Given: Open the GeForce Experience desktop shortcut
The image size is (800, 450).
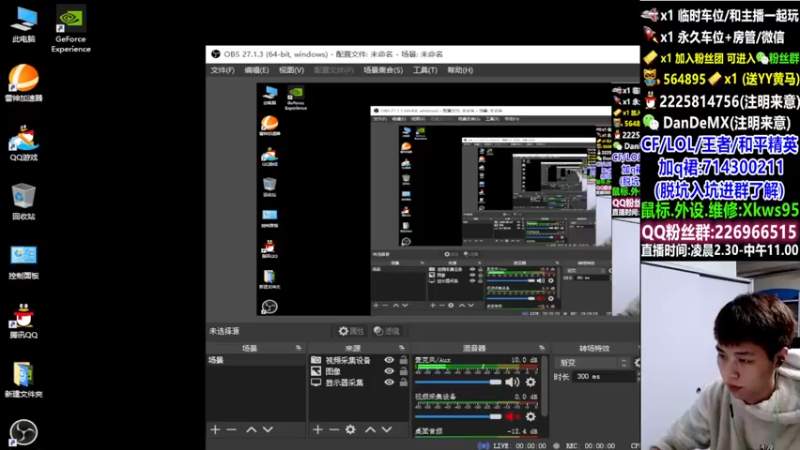Looking at the screenshot, I should click(x=70, y=29).
